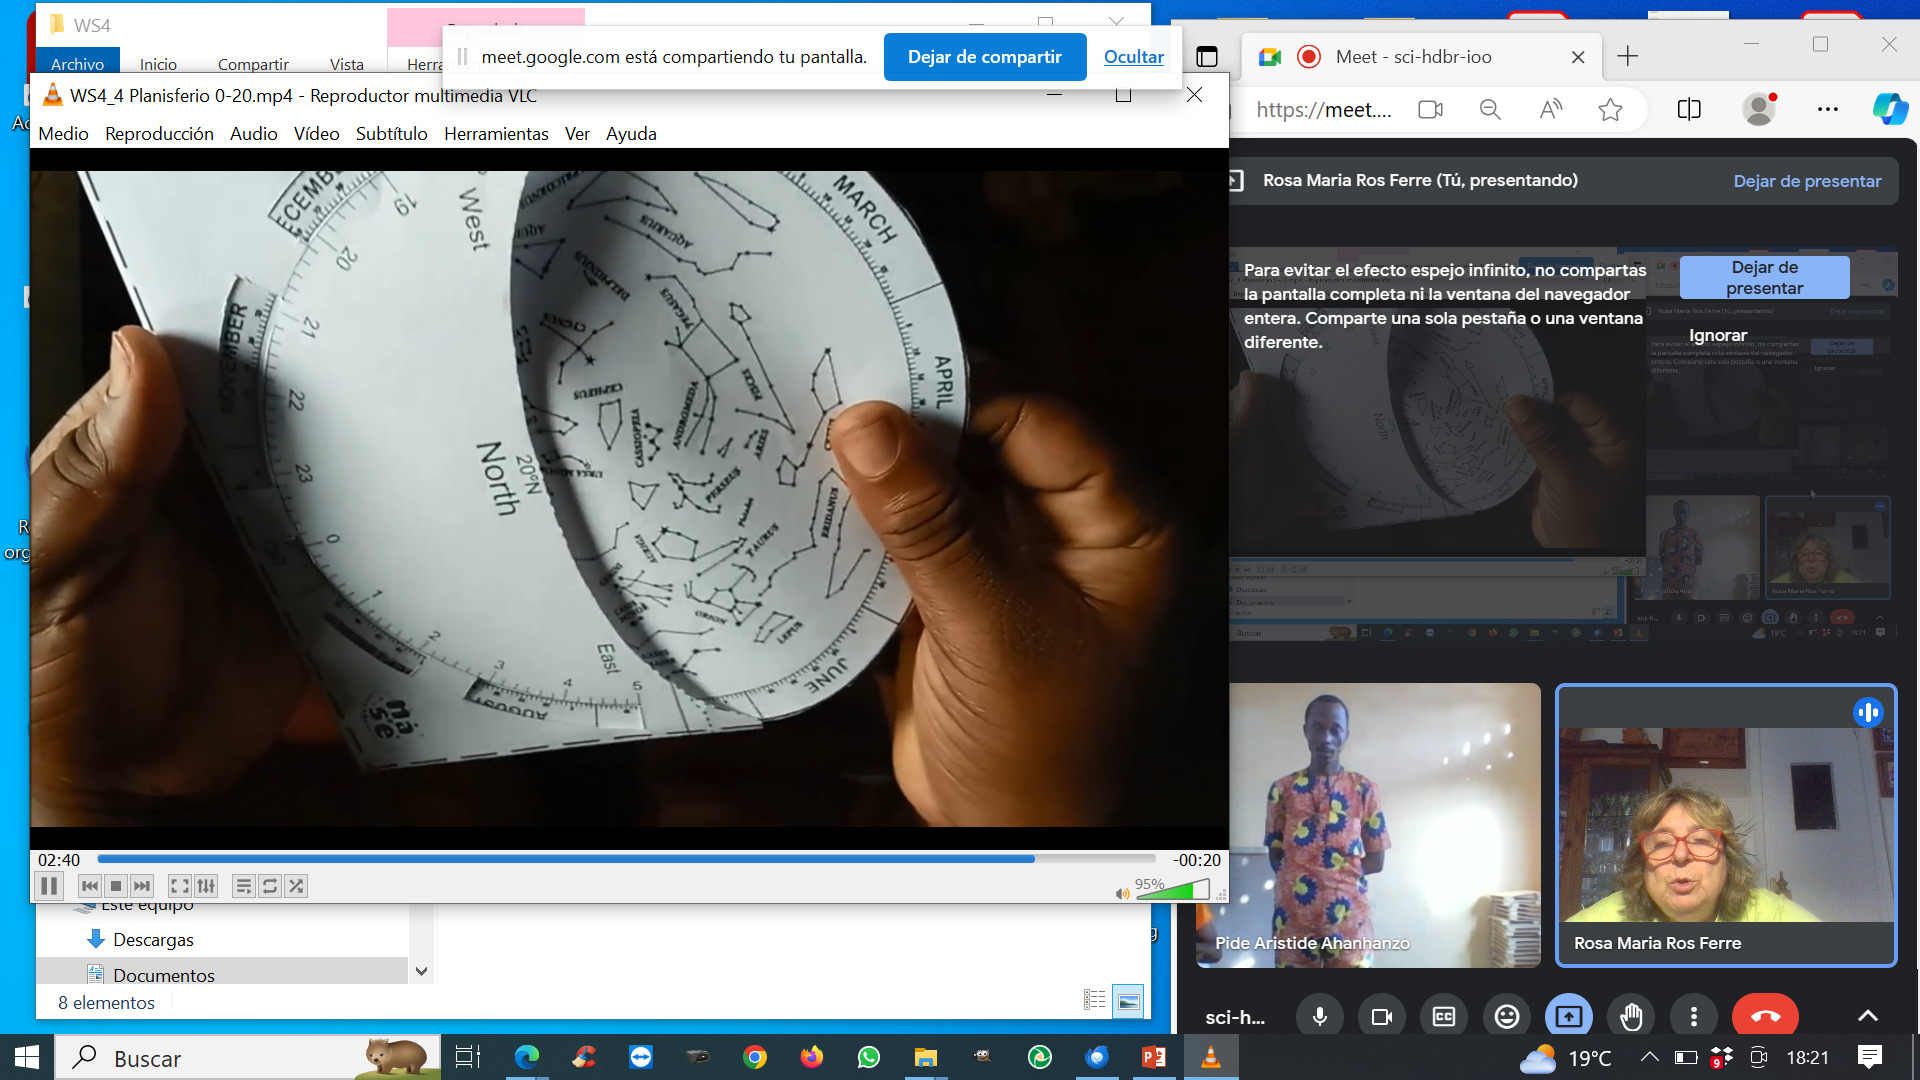Click Dejar de presentar in Meet header
The height and width of the screenshot is (1080, 1920).
[x=1807, y=181]
